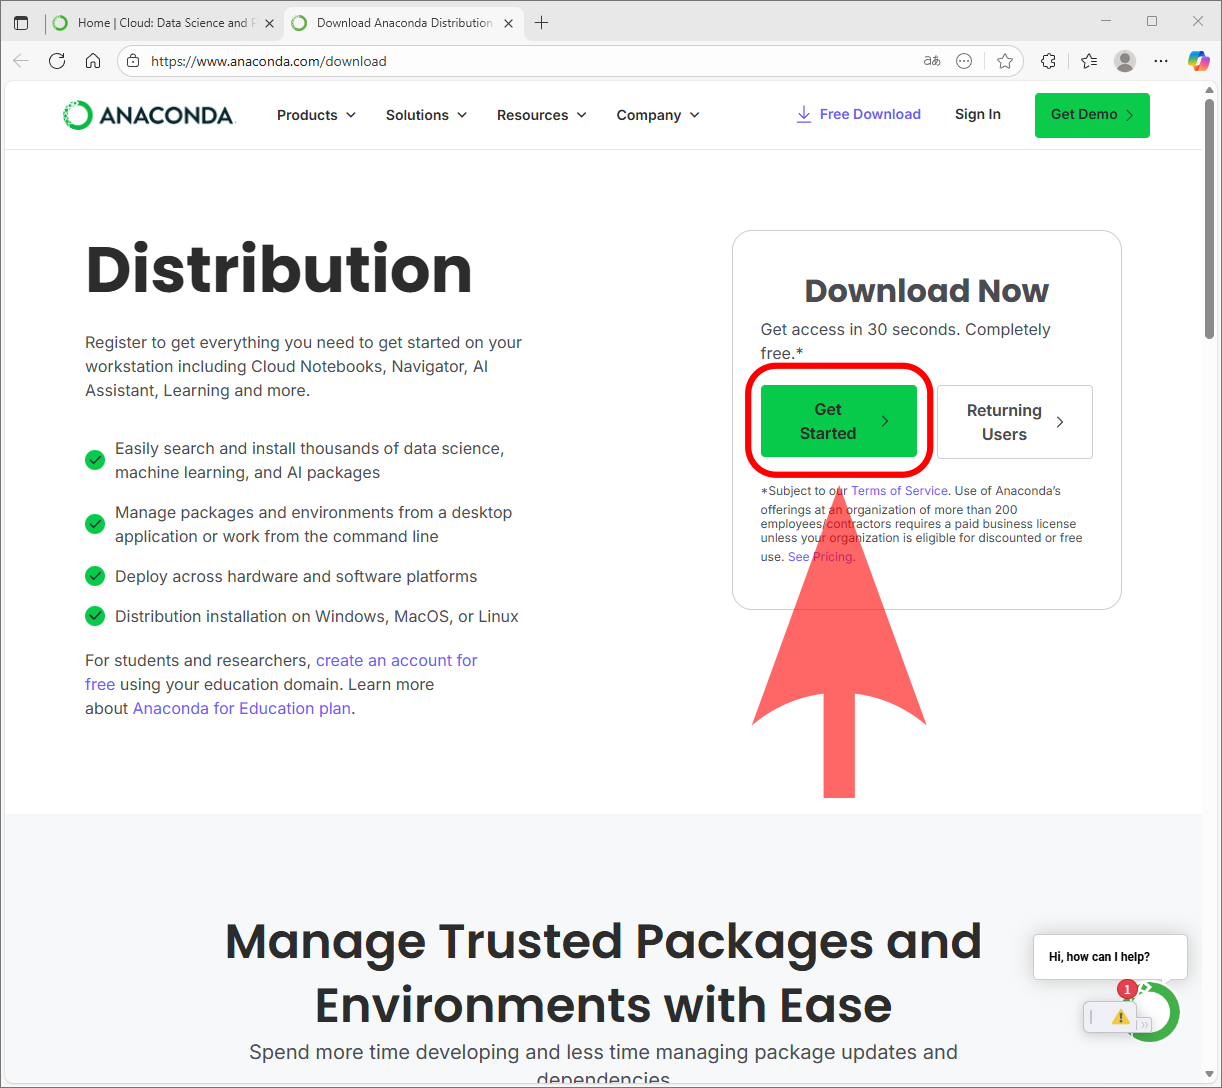
Task: Open a new browser tab
Action: [x=541, y=22]
